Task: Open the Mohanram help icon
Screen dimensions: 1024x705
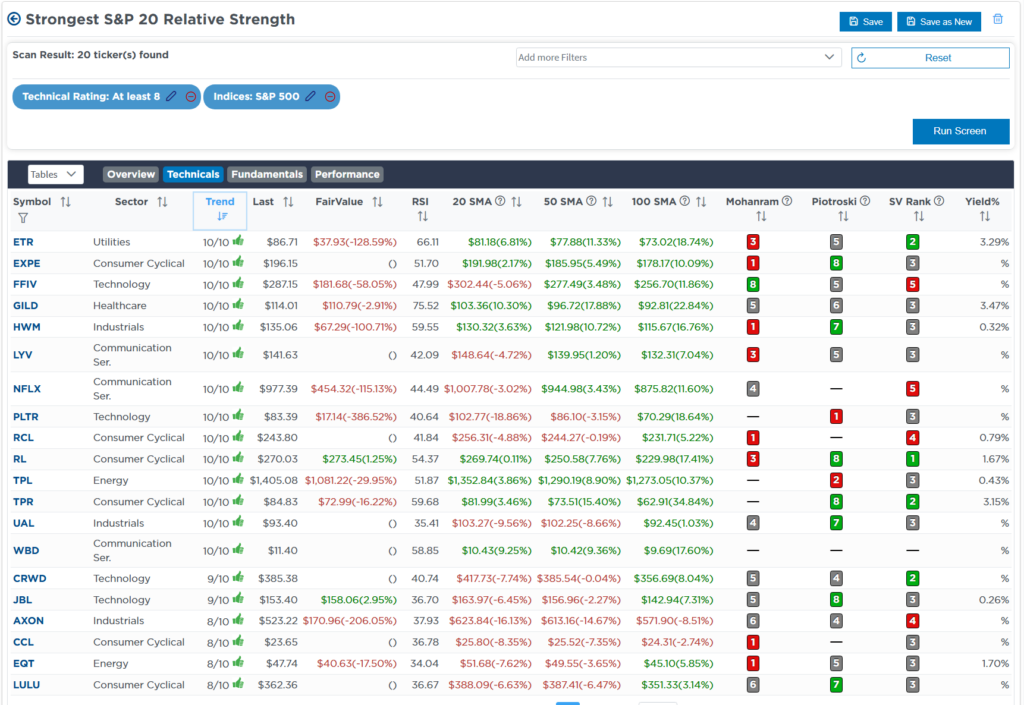Action: 787,201
